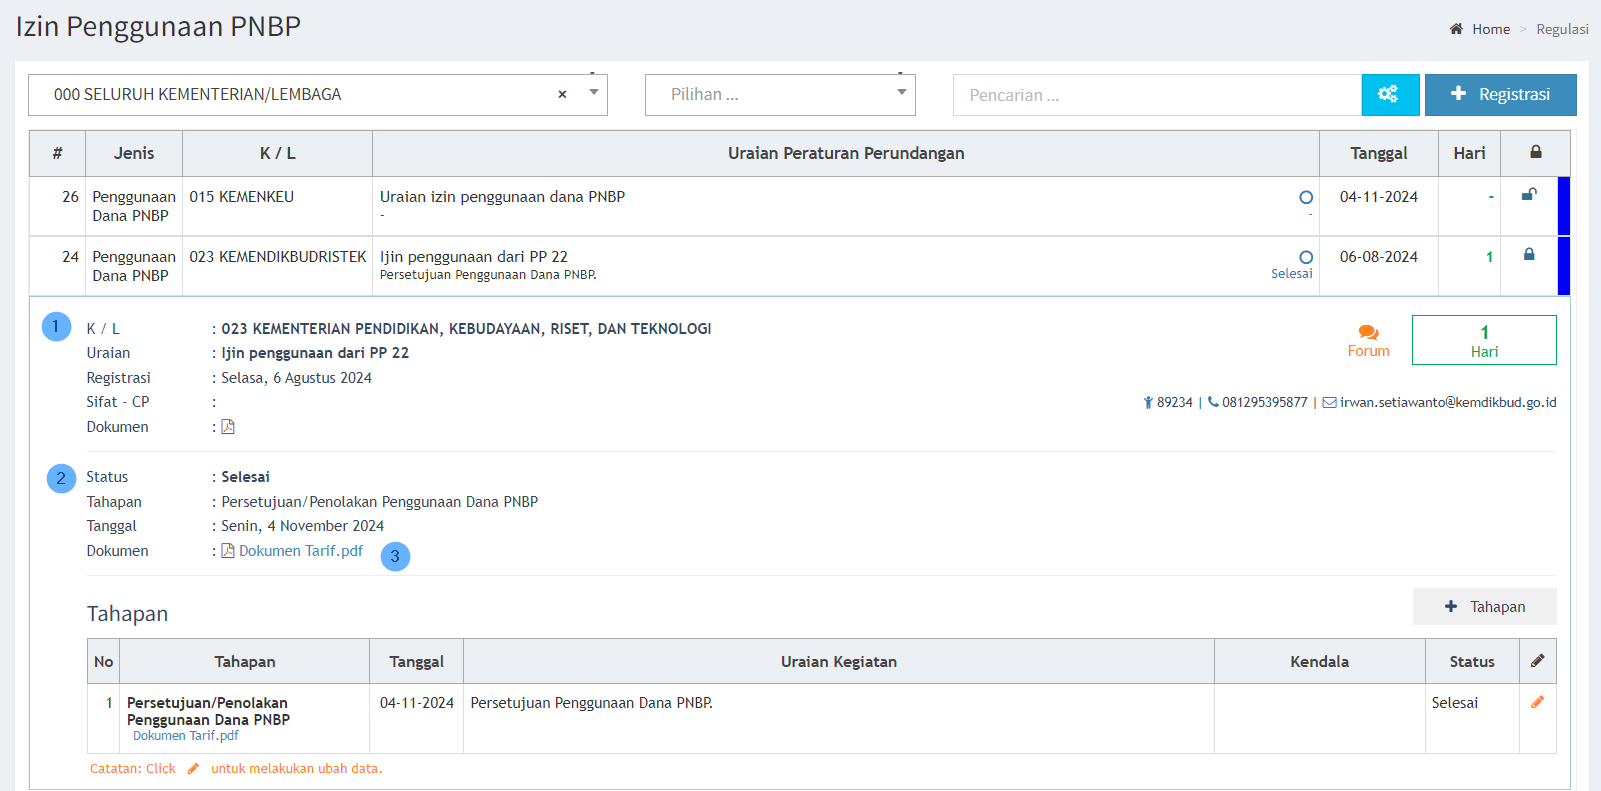Expand the Kementerian/Lembaga dropdown arrow
The height and width of the screenshot is (791, 1601).
(594, 93)
